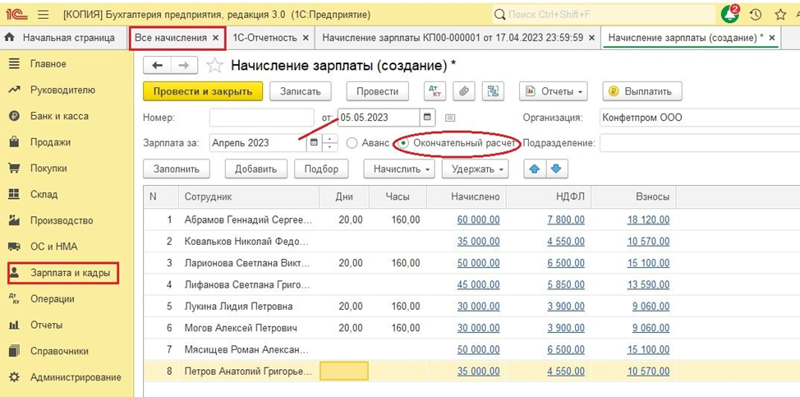The width and height of the screenshot is (800, 397).
Task: Mark document as favorite with star
Action: click(215, 65)
